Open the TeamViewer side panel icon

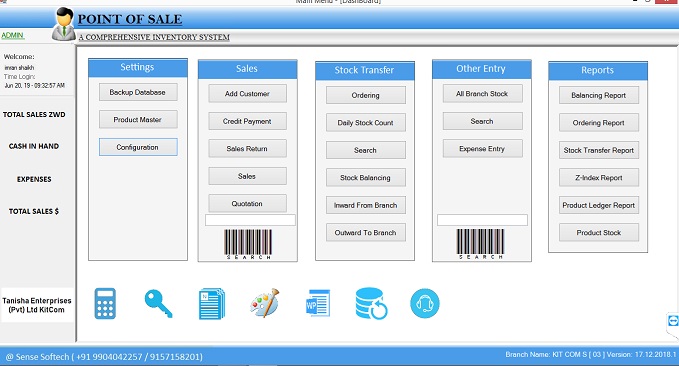pos(673,321)
